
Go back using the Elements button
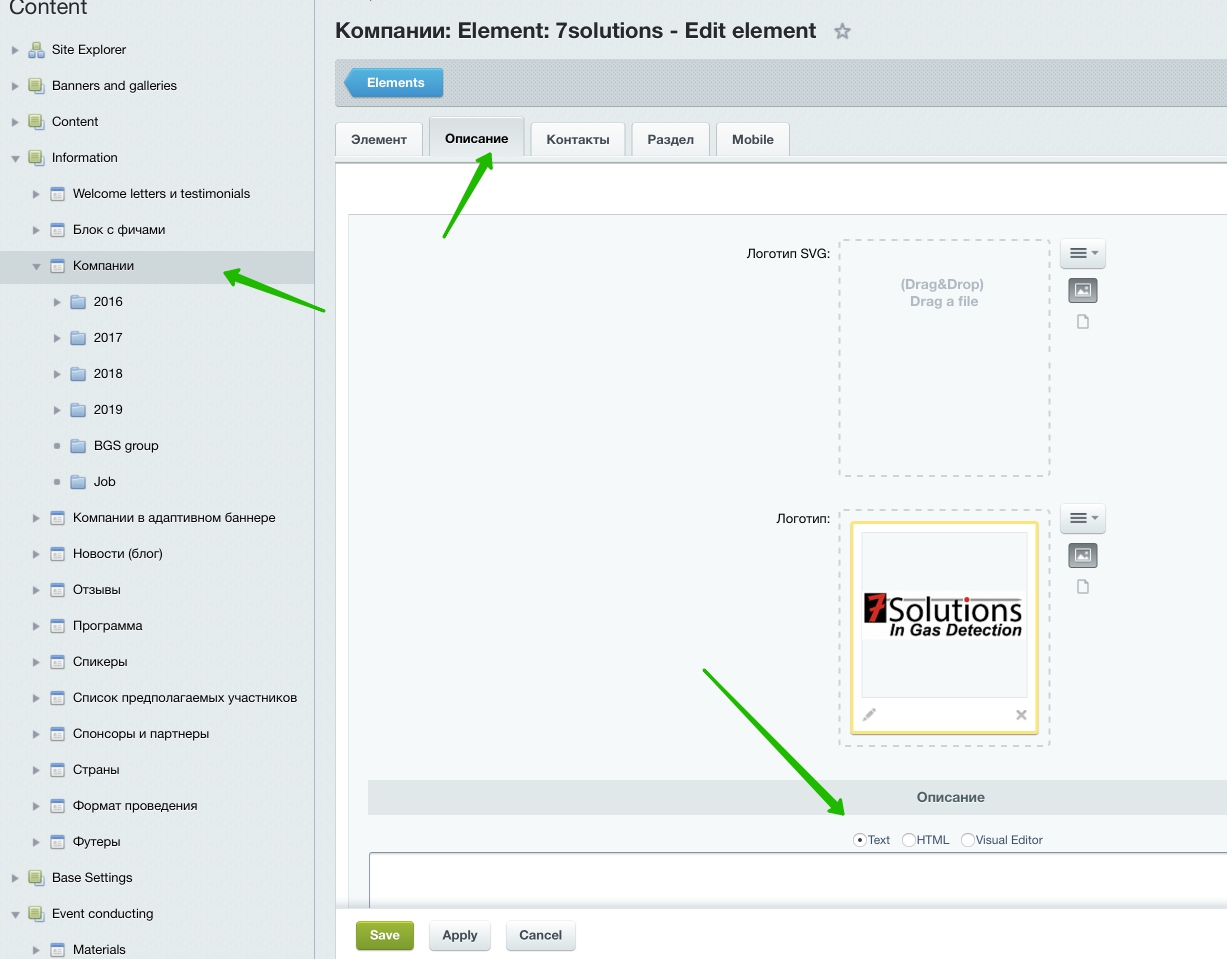[395, 83]
